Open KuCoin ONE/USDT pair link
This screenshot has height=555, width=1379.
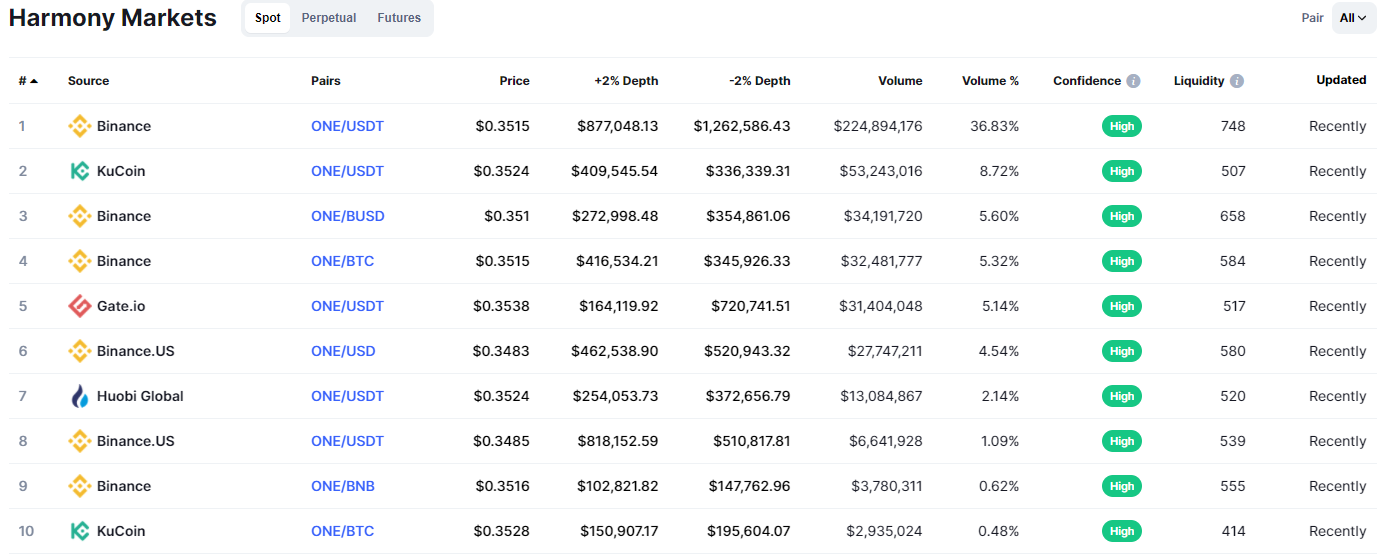347,171
